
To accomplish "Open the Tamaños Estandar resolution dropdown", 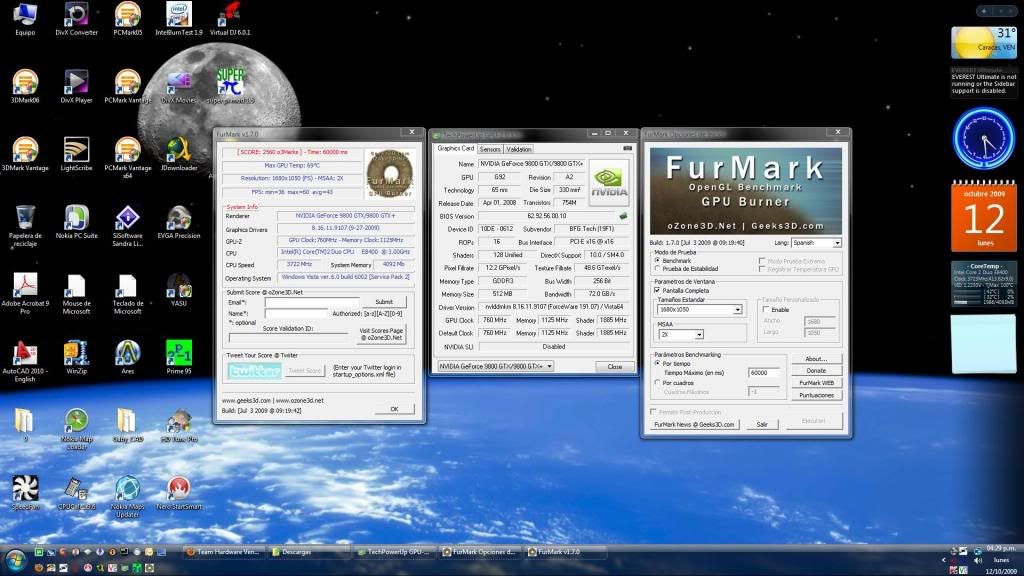I will pyautogui.click(x=699, y=310).
